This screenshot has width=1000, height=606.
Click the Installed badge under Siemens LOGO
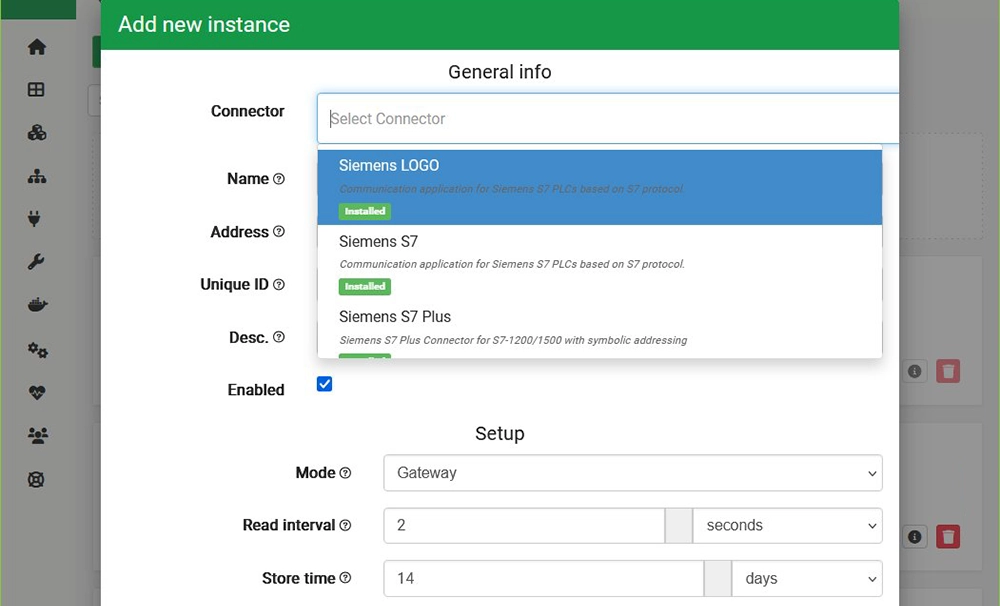[x=365, y=211]
